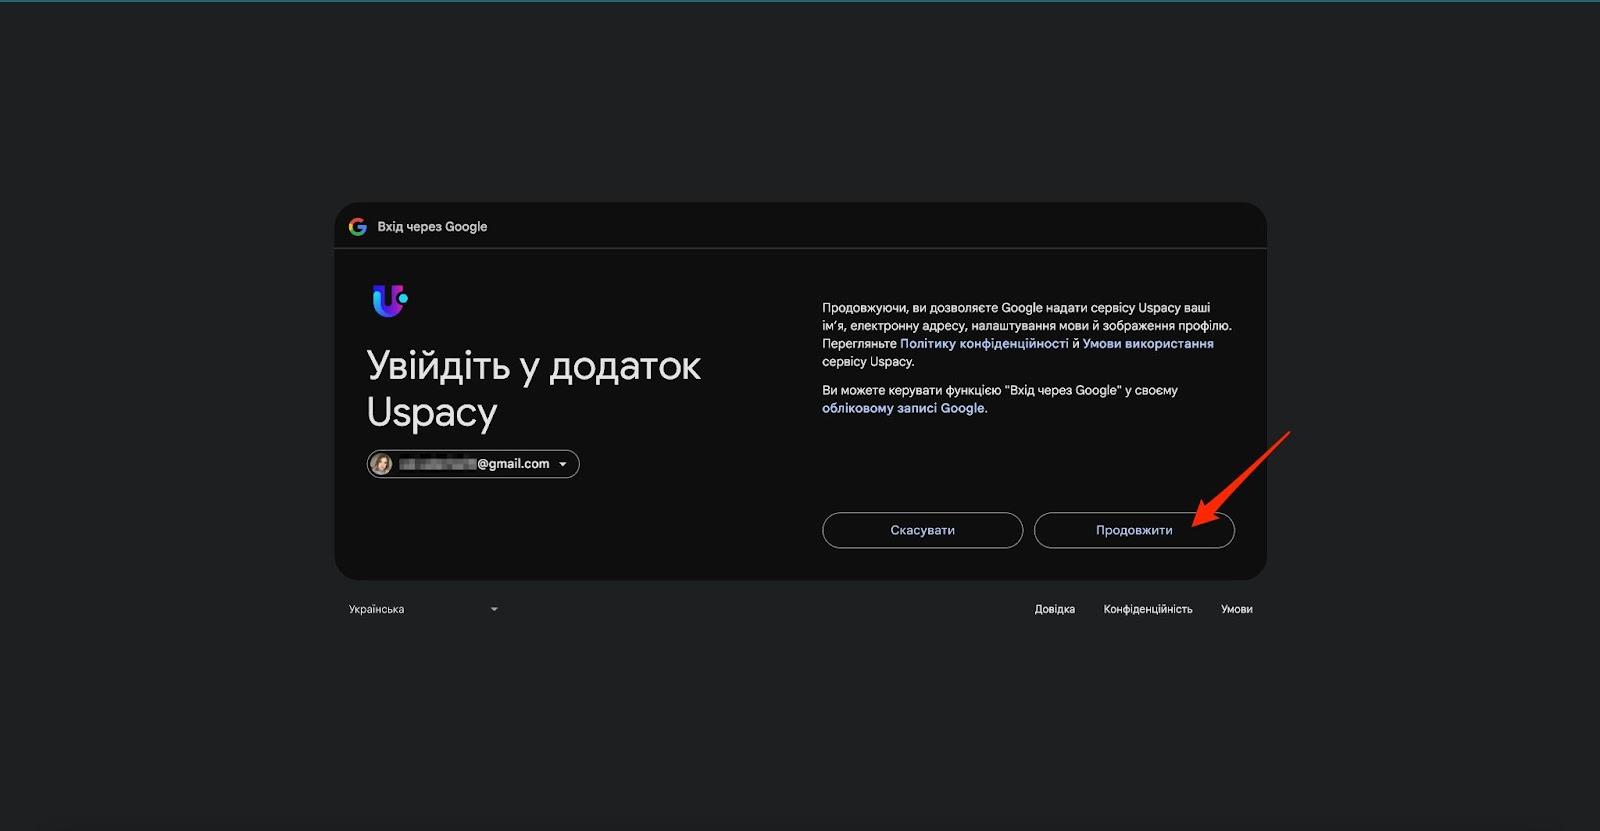Click the Продовжити button

(x=1134, y=530)
